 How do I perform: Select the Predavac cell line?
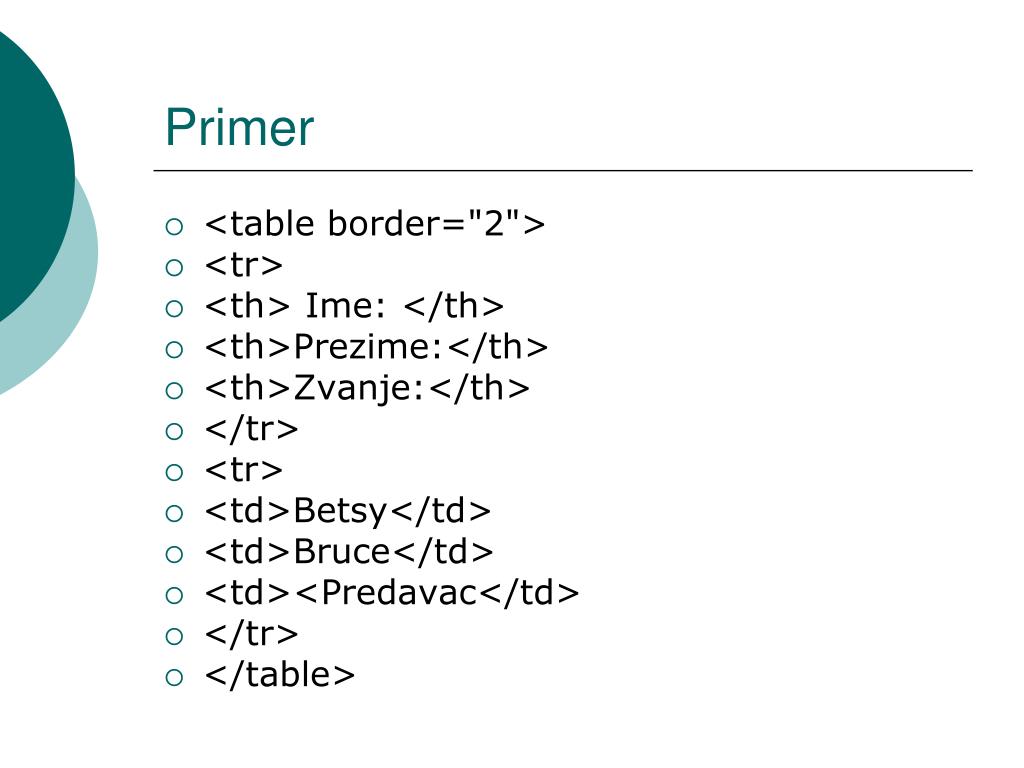392,593
